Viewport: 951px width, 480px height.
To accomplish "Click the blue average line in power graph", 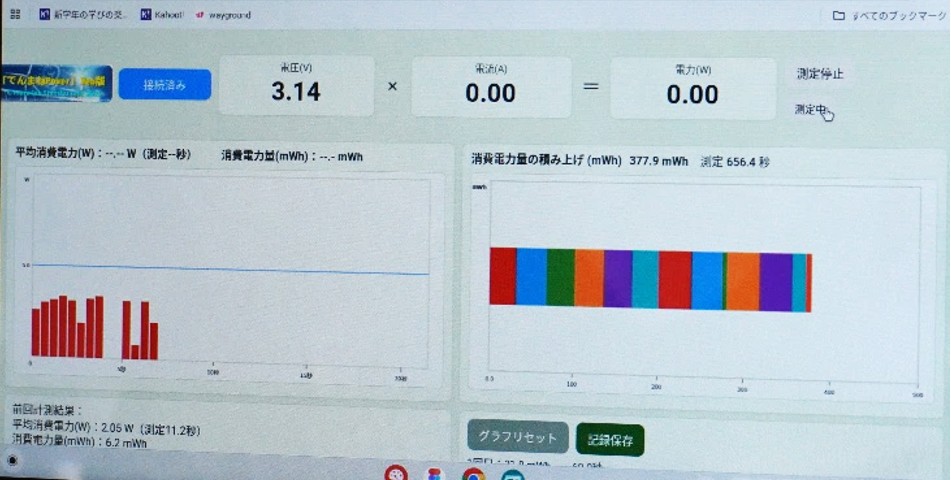I will [x=230, y=269].
